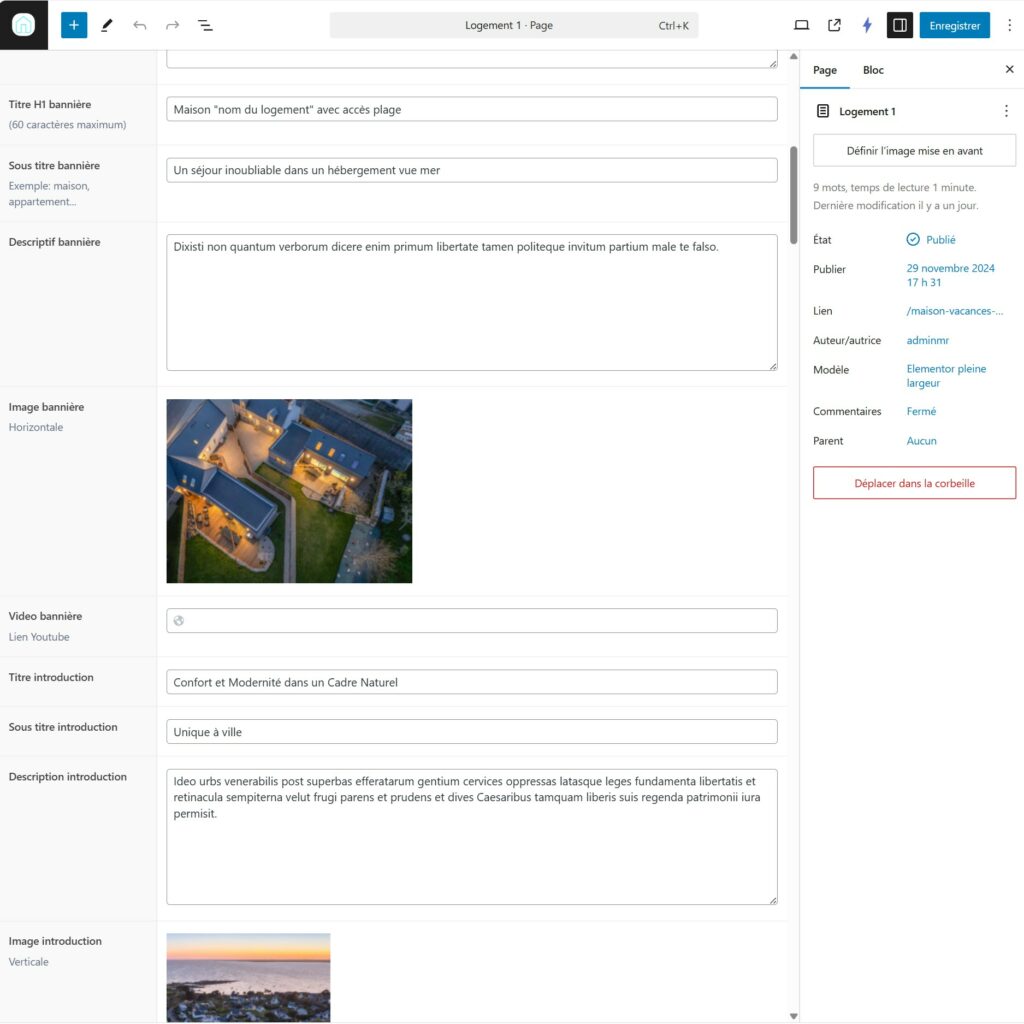Open the block inserter plus button
The height and width of the screenshot is (1024, 1024).
[x=74, y=25]
